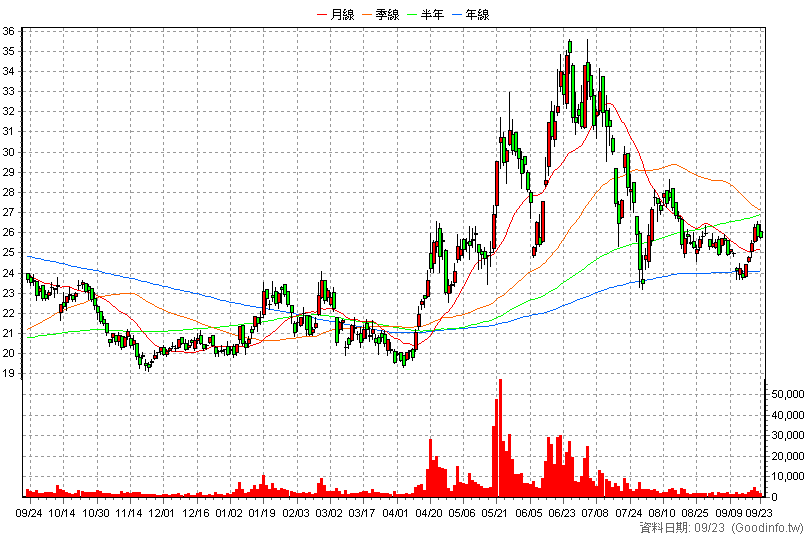
Task: Click the 11/14 date axis label
Action: pyautogui.click(x=129, y=513)
